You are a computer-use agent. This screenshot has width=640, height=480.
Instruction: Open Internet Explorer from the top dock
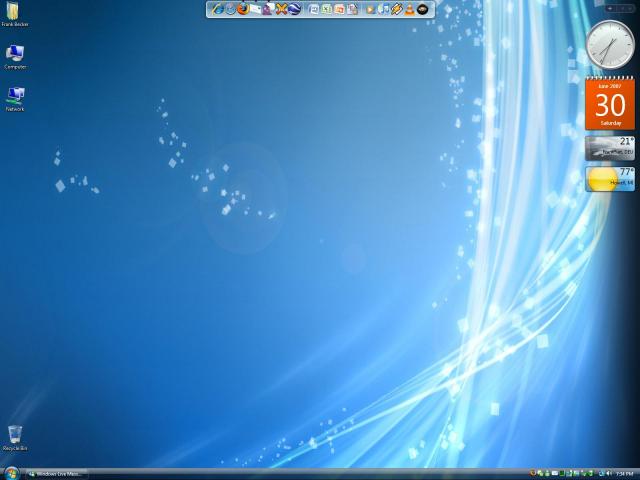pos(218,9)
